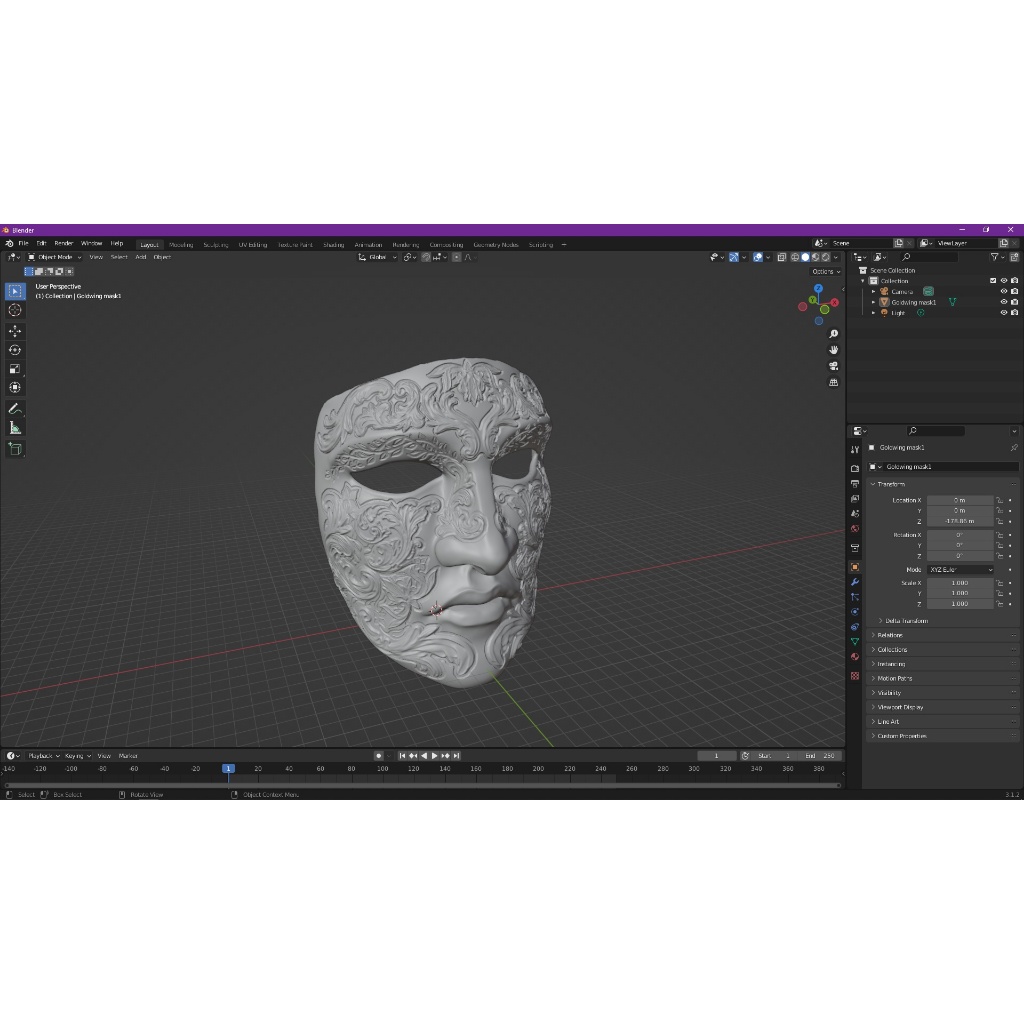Click the Location X value field

point(960,500)
